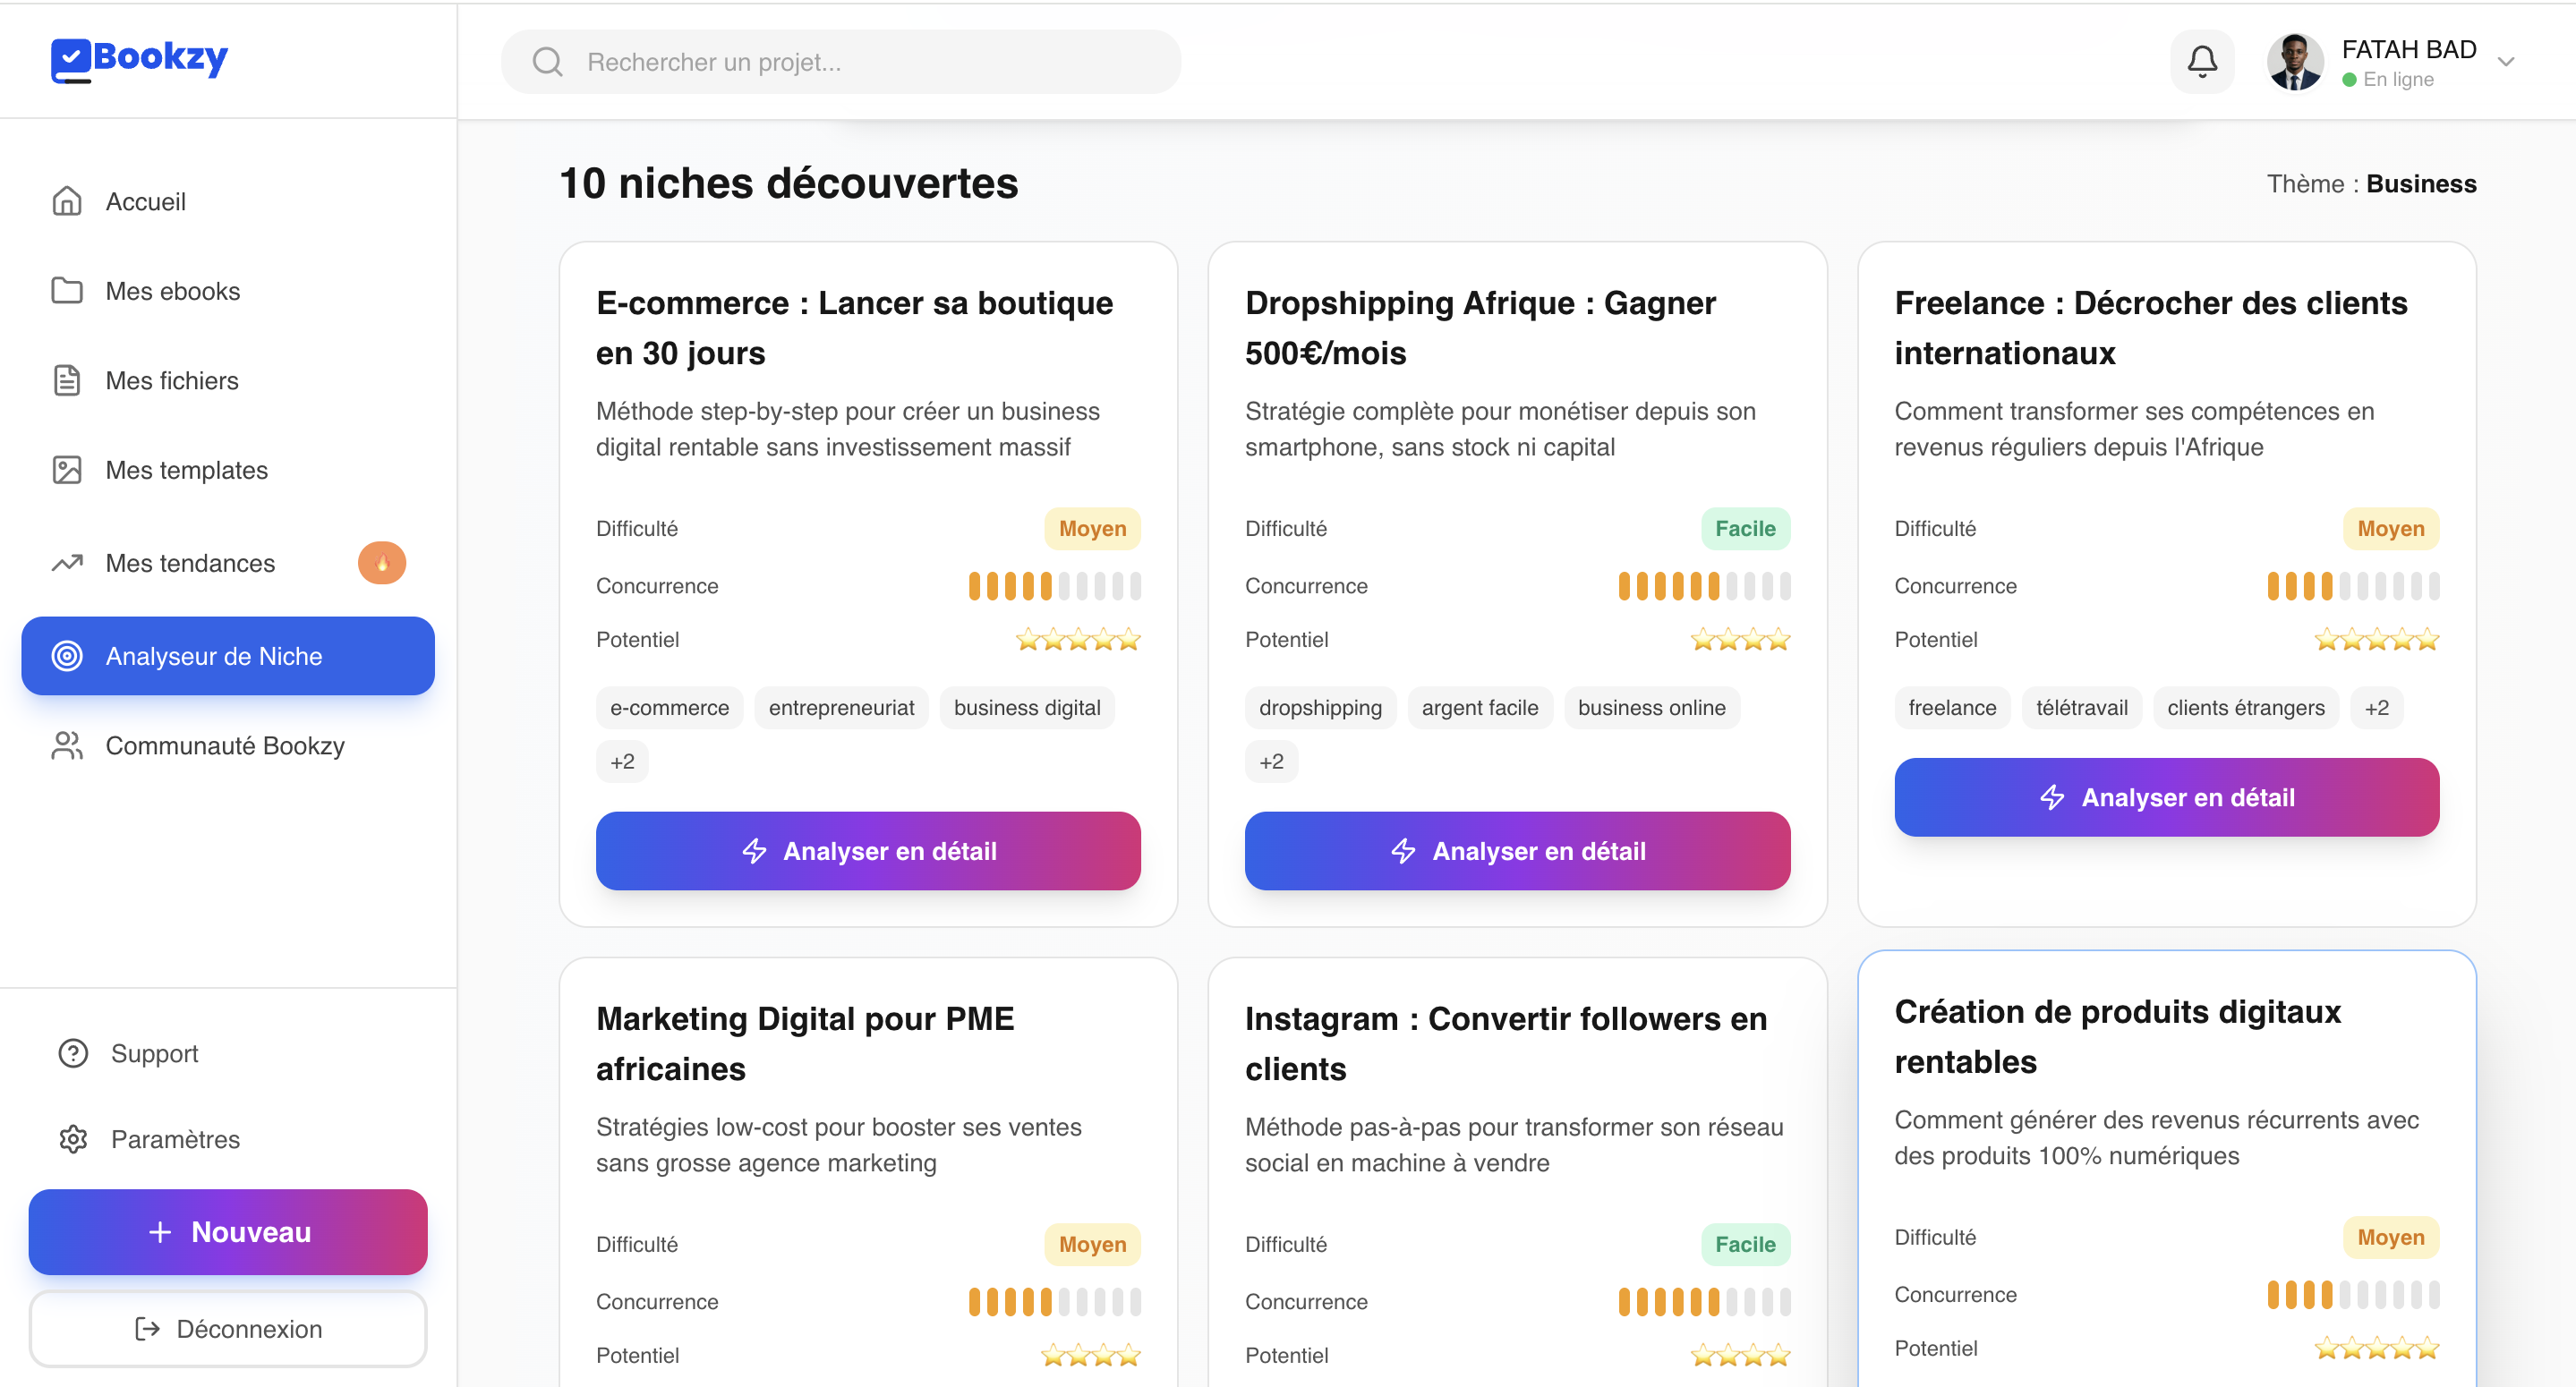This screenshot has height=1387, width=2576.
Task: Click the notification bell icon
Action: (x=2201, y=62)
